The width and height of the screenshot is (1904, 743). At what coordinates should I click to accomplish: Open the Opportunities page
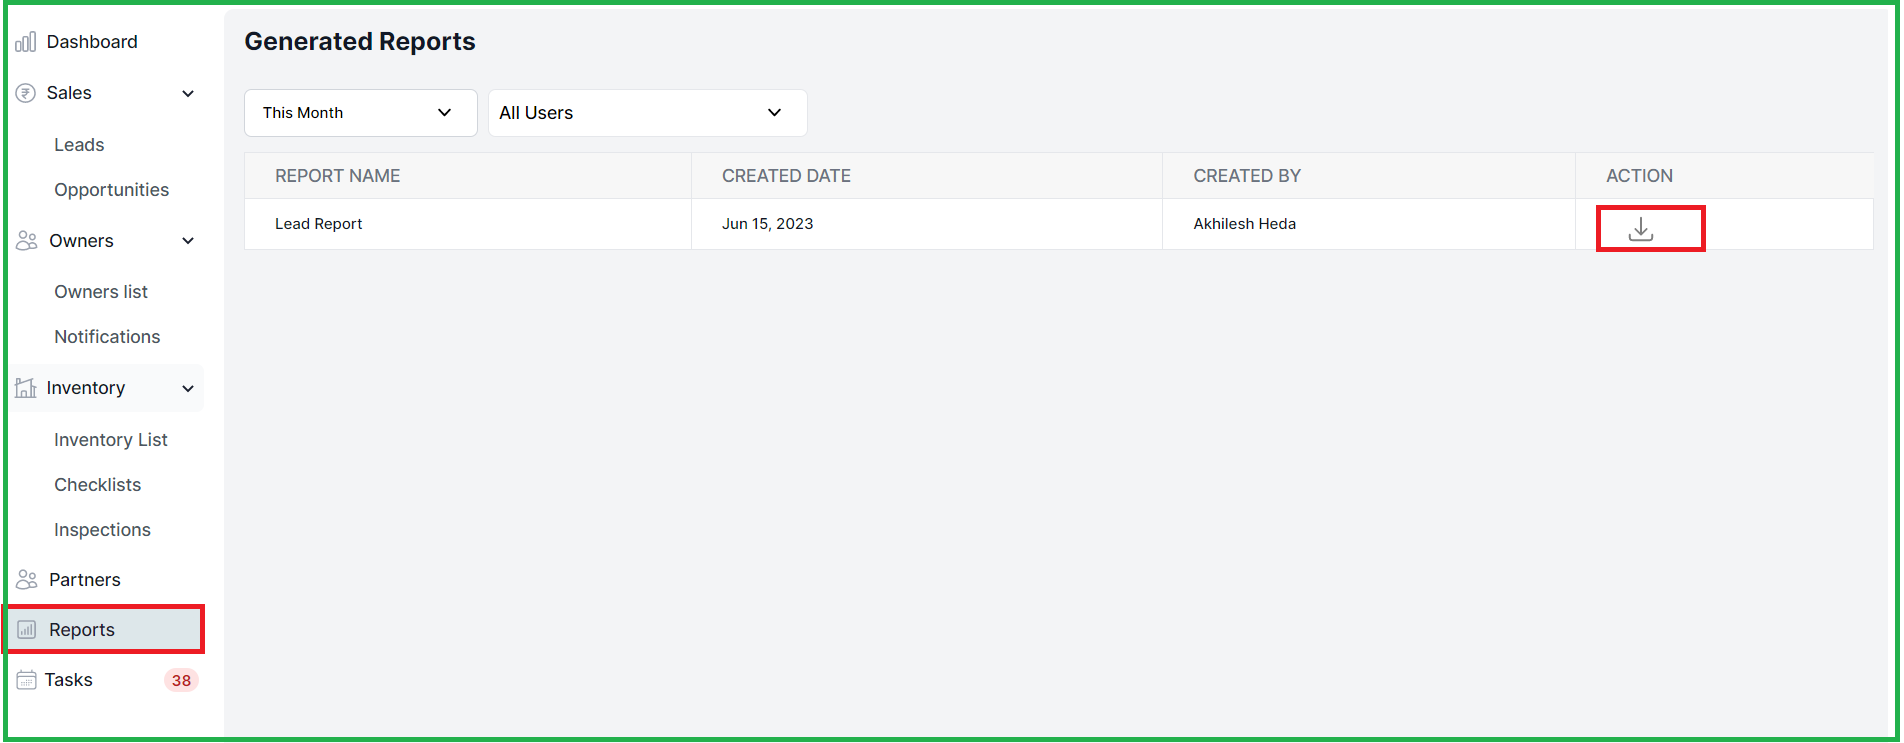(111, 190)
